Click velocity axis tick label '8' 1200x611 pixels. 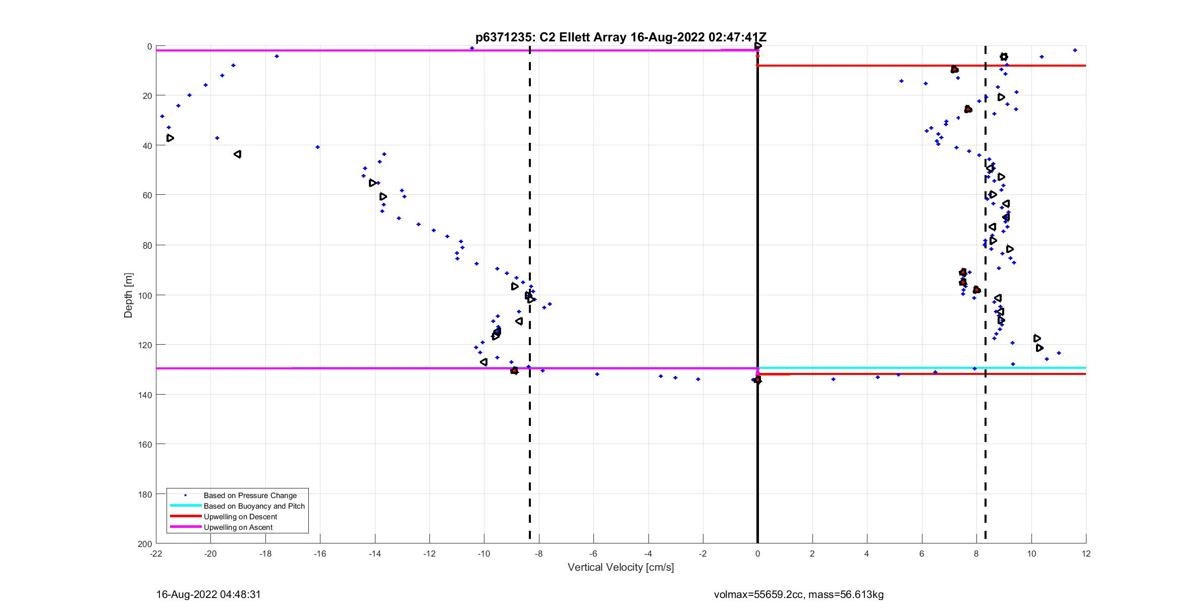coord(976,553)
